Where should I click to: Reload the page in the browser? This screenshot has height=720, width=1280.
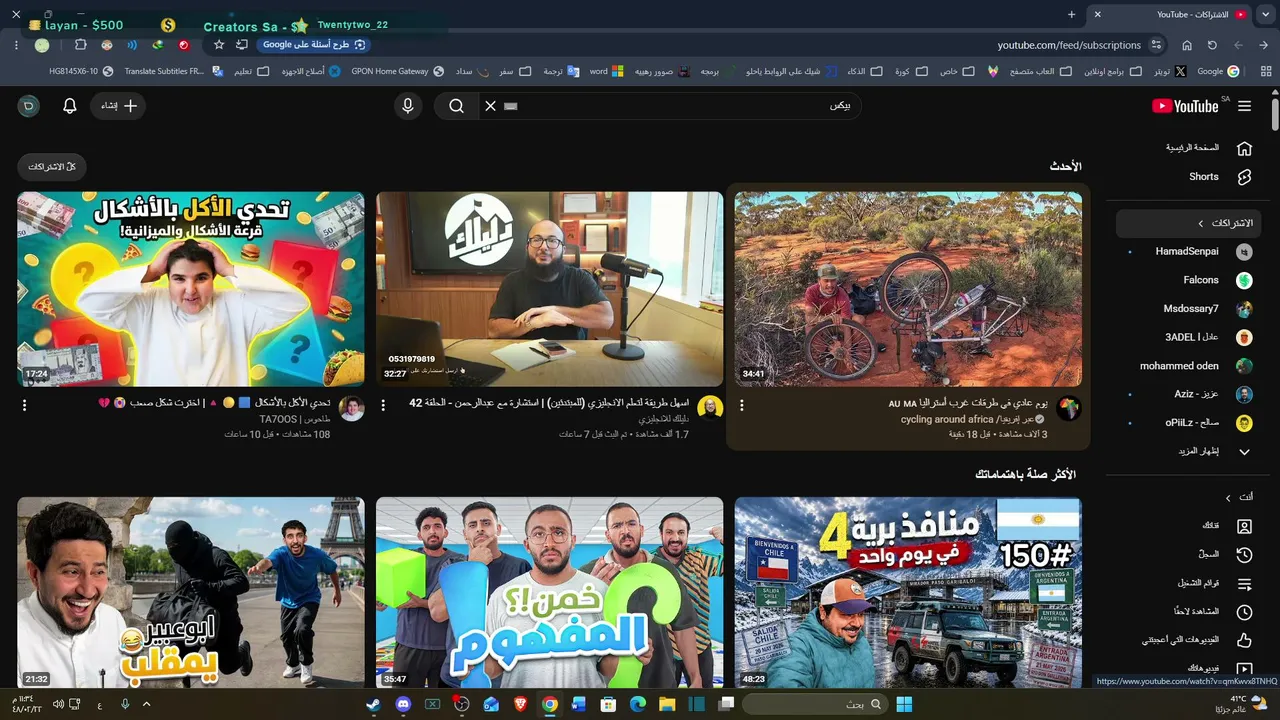(1212, 45)
